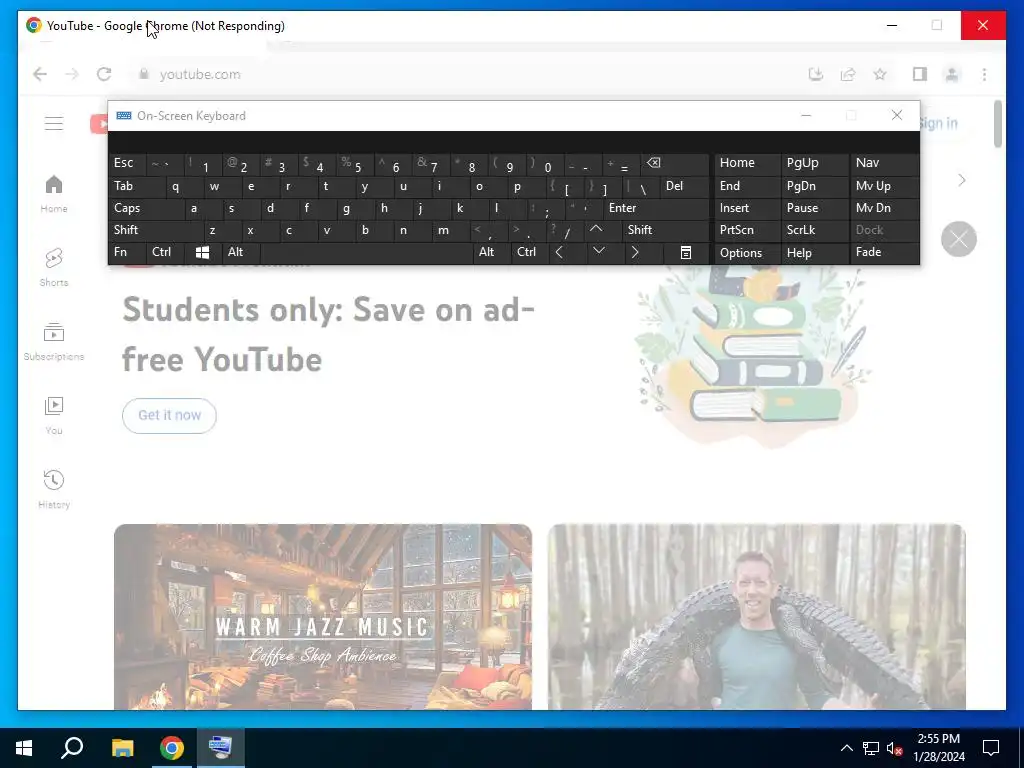The image size is (1024, 768).
Task: Click the YouTube page vertical scrollbar
Action: (x=997, y=124)
